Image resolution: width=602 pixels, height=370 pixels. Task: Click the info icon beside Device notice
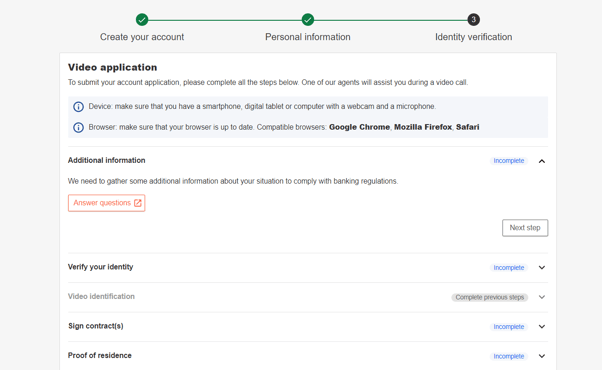point(78,107)
